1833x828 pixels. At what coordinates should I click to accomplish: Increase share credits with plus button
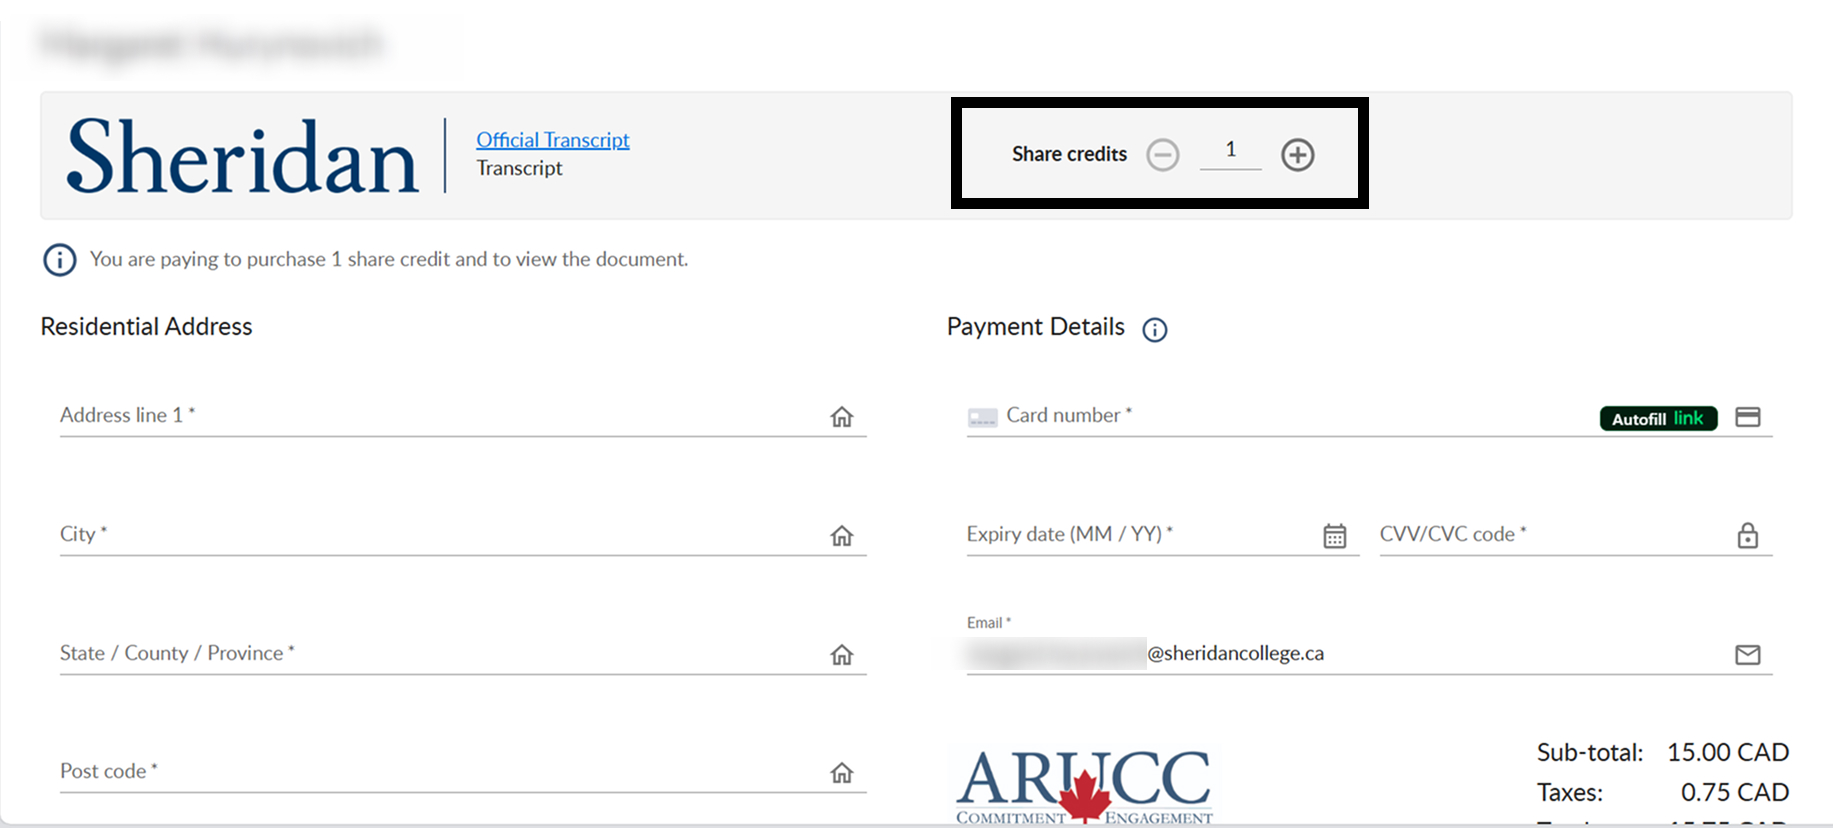(x=1298, y=155)
